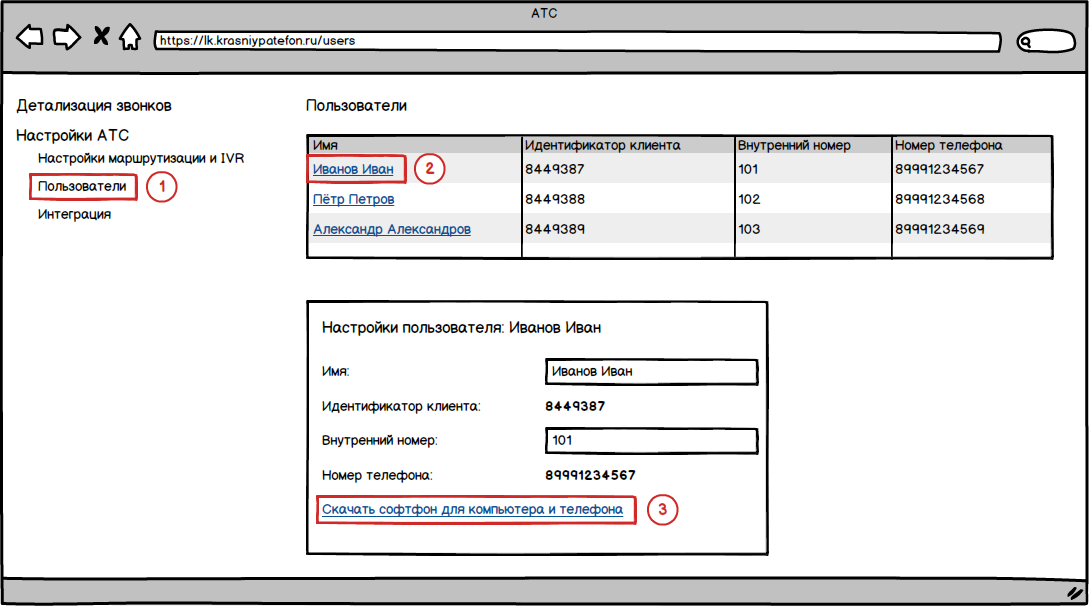
Task: Click the search magnifier box
Action: click(1045, 42)
